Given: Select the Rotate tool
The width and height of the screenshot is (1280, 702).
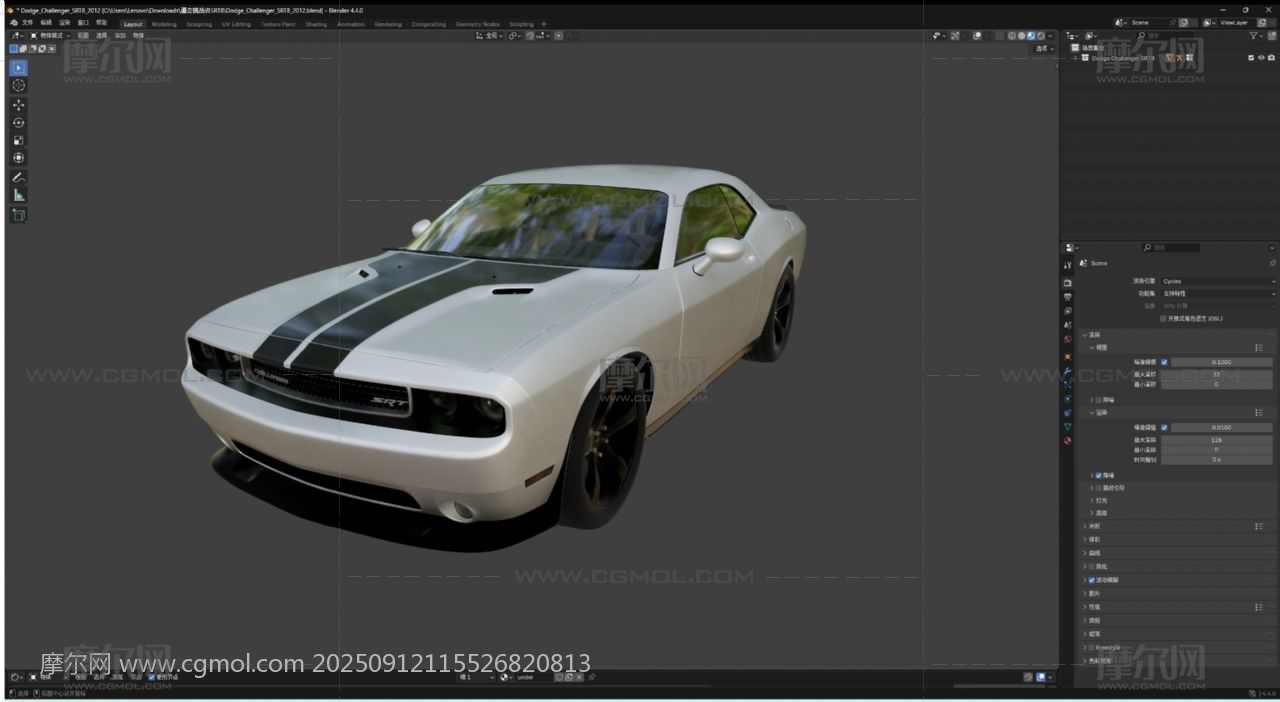Looking at the screenshot, I should 18,123.
